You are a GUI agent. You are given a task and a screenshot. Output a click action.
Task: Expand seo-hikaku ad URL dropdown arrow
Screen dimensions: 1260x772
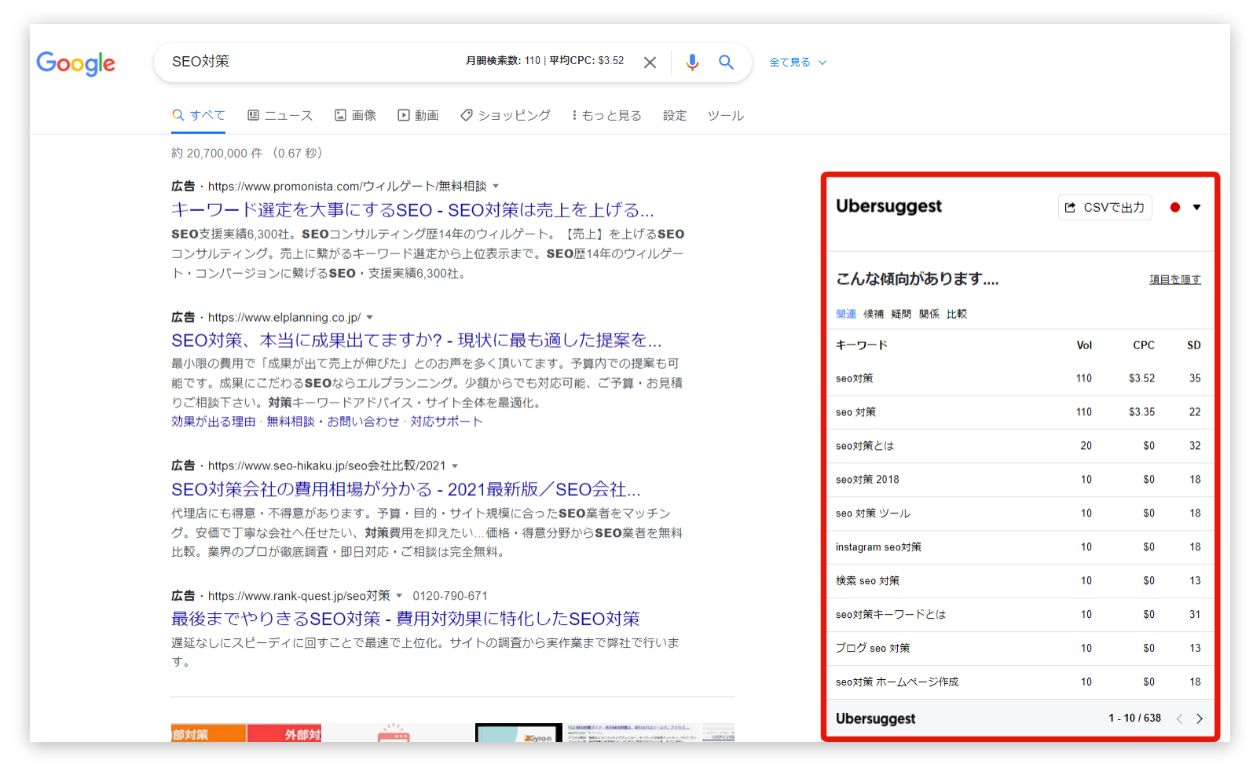pos(455,466)
